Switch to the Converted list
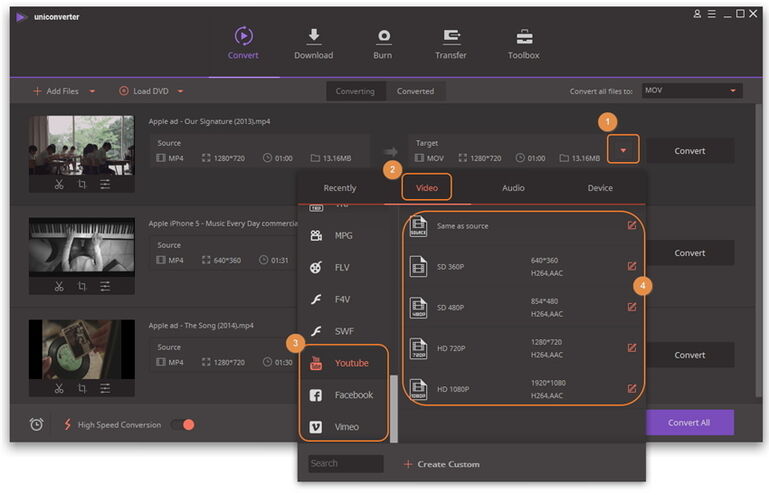Image resolution: width=769 pixels, height=495 pixels. (415, 91)
